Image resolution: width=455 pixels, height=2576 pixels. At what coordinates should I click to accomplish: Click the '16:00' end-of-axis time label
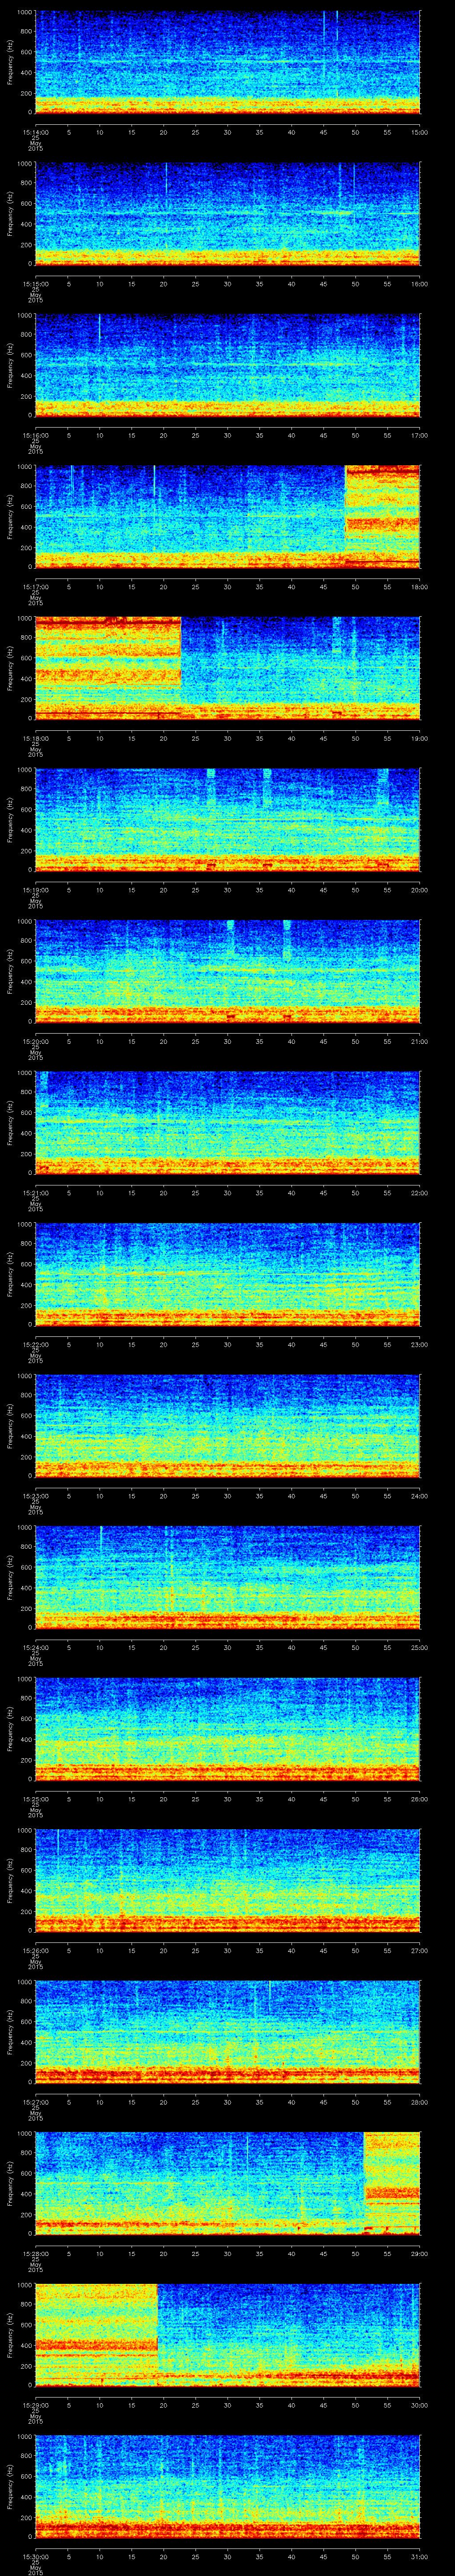click(420, 285)
